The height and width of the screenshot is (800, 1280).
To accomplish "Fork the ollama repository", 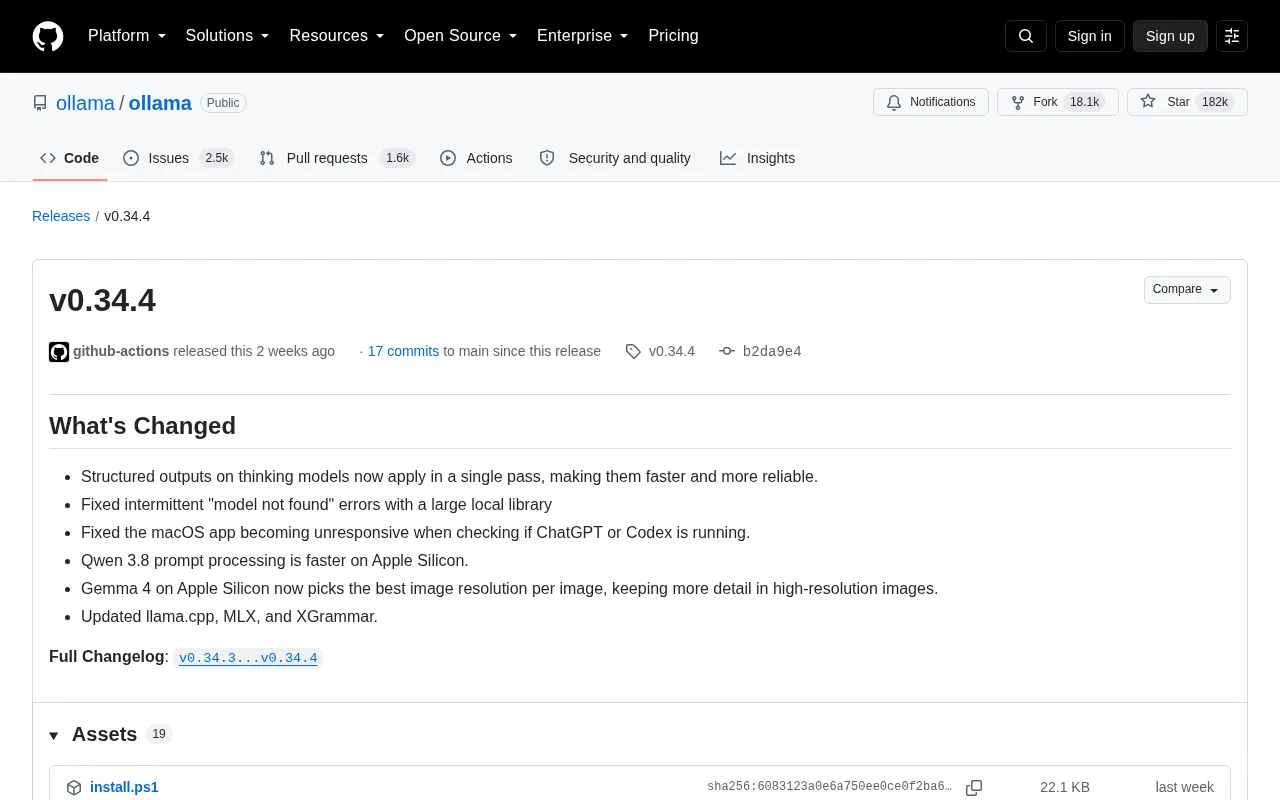I will coord(1058,102).
